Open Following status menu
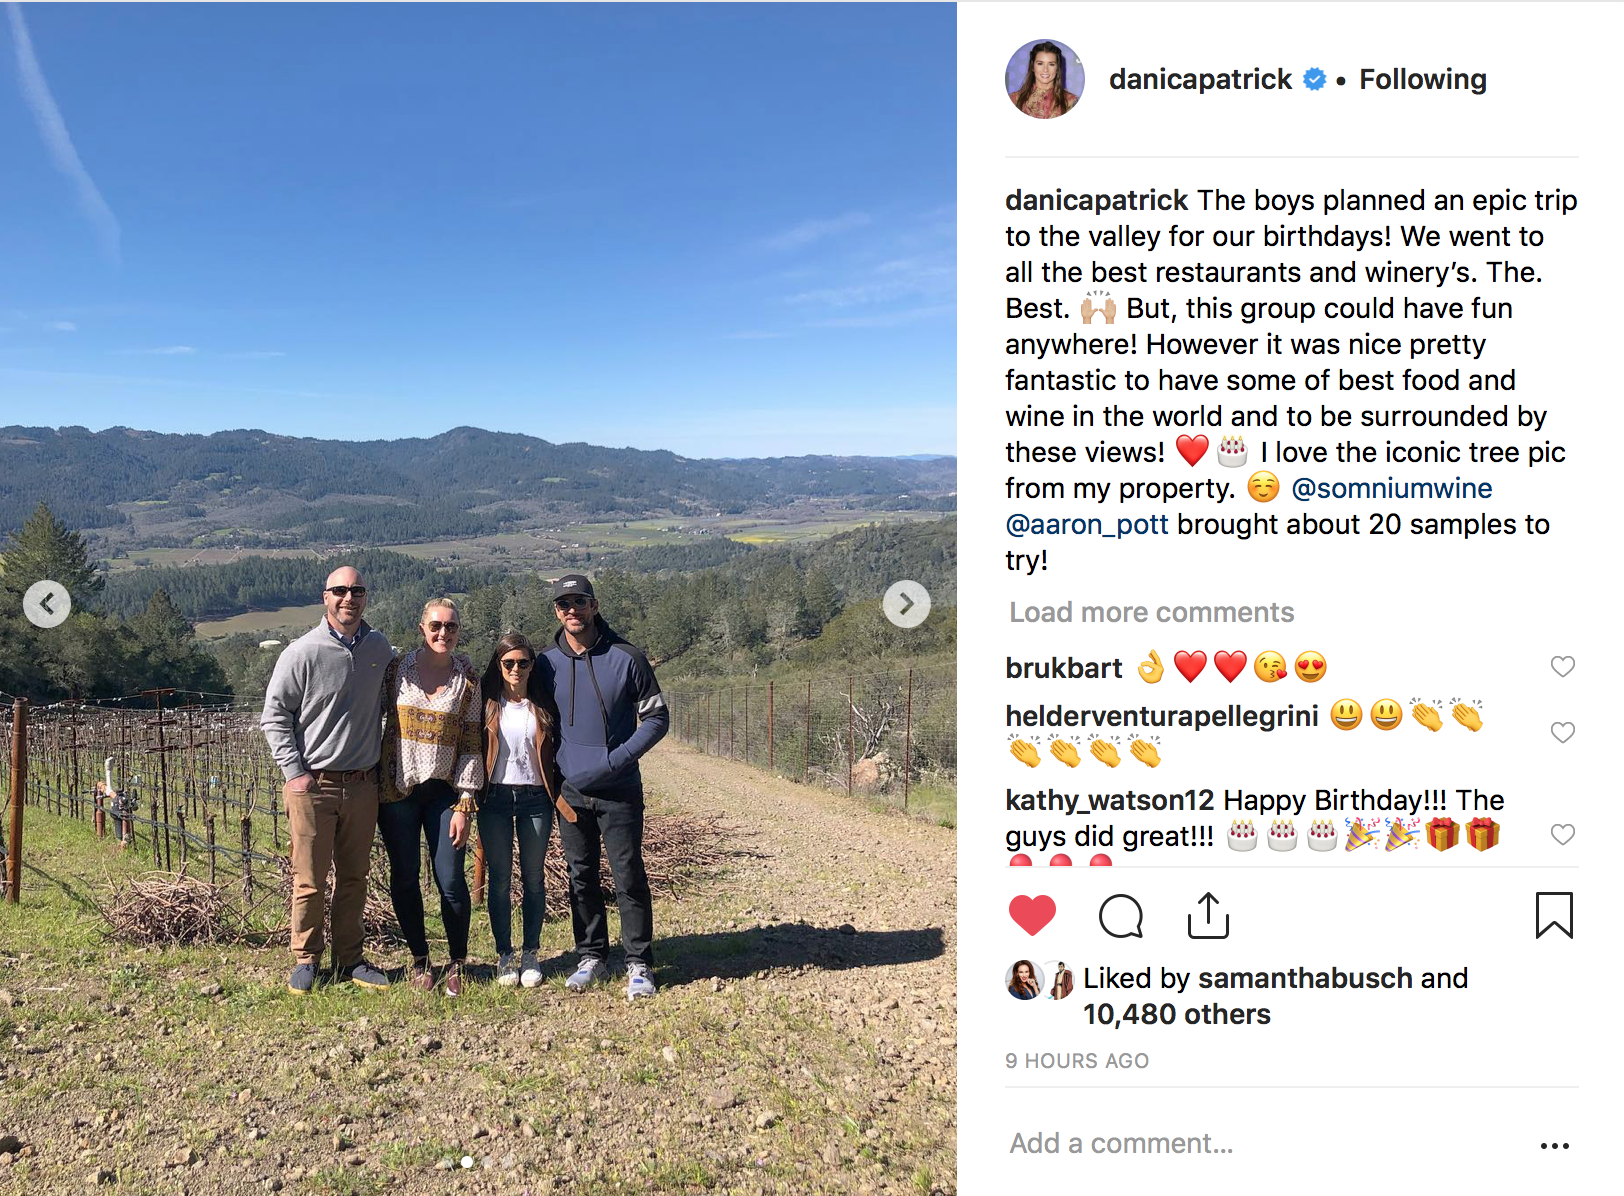Viewport: 1624px width, 1196px height. 1422,79
